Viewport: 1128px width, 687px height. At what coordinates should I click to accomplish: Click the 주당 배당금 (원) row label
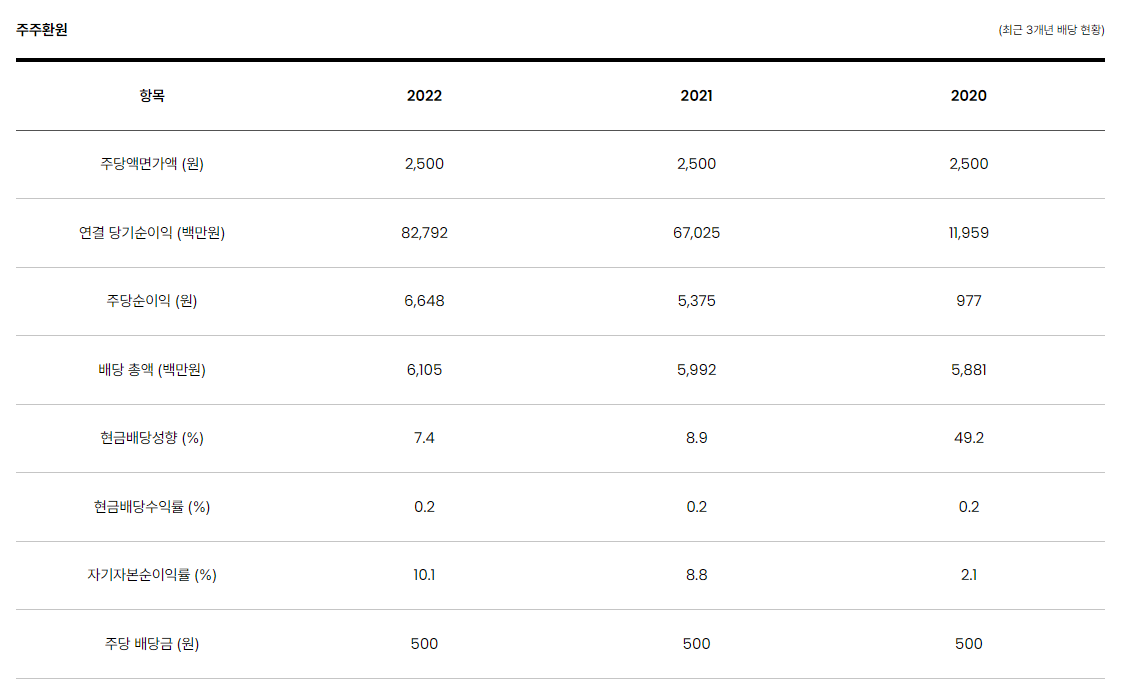(152, 644)
